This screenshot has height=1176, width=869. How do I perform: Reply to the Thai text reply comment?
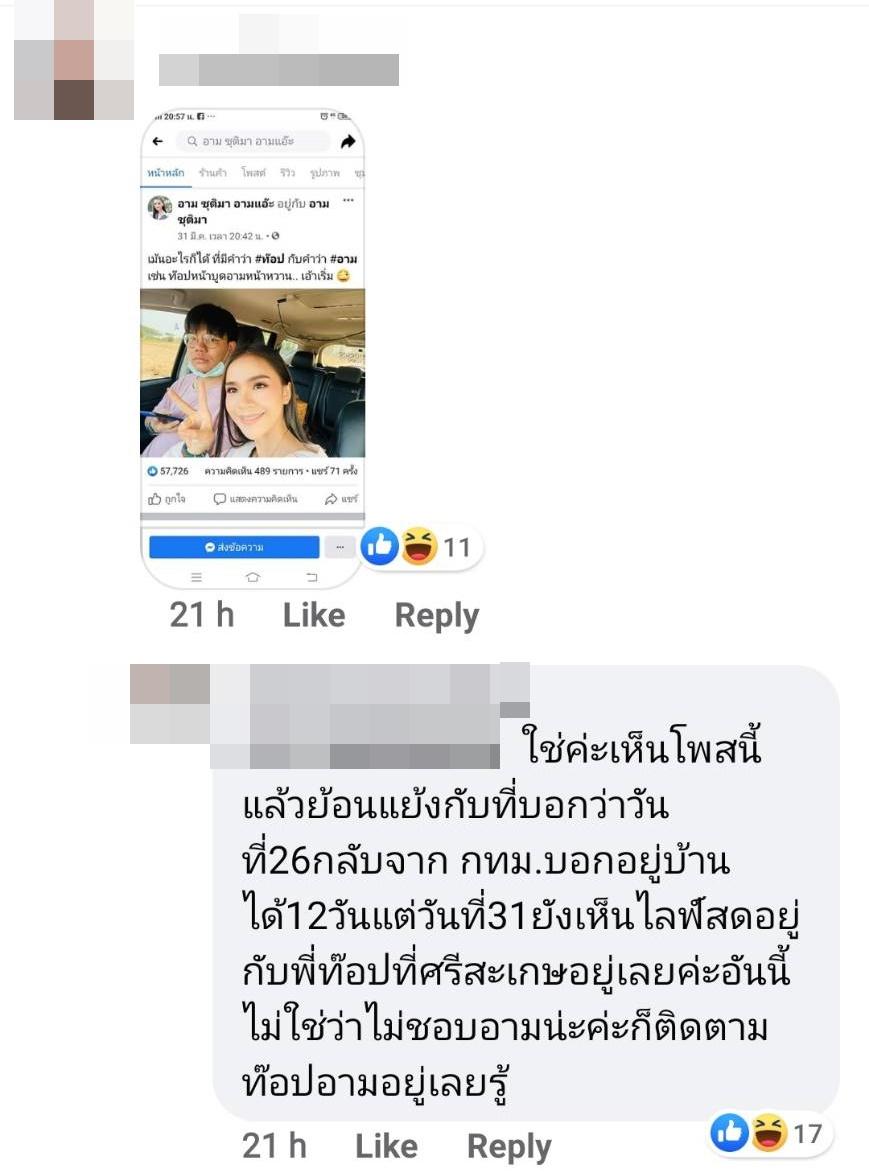point(509,1147)
